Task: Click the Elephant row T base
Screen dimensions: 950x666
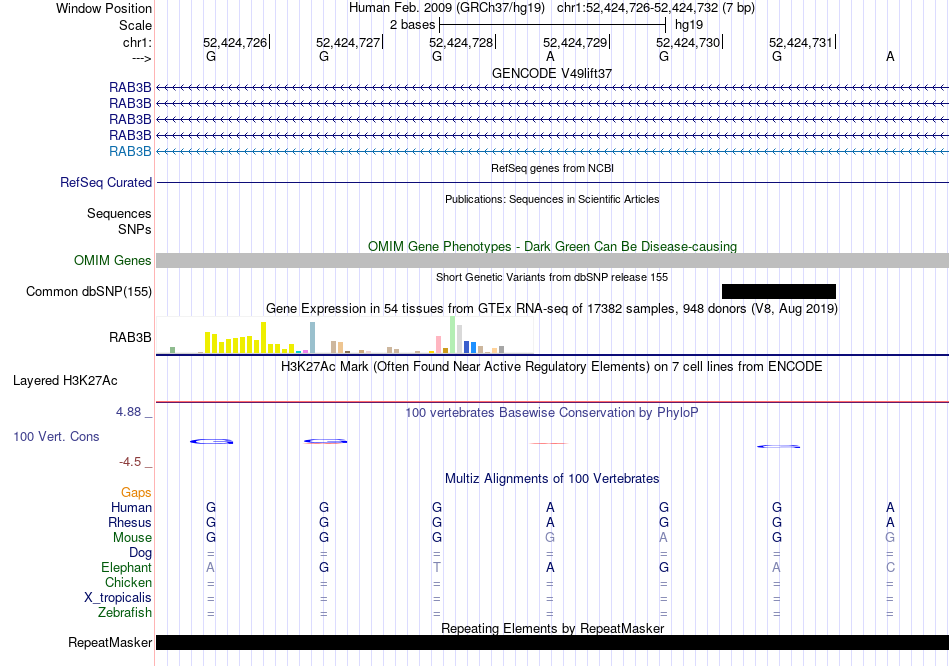Action: tap(437, 568)
